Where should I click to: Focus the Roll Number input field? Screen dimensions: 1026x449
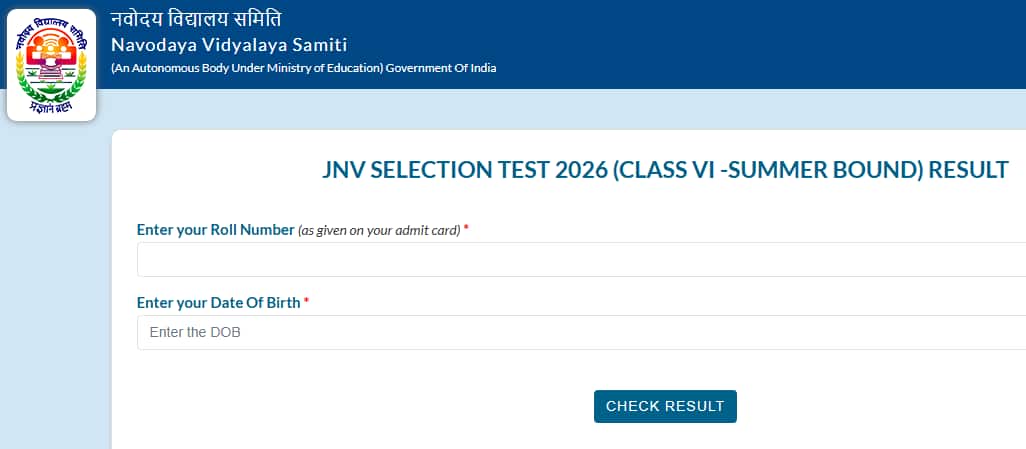pos(580,260)
